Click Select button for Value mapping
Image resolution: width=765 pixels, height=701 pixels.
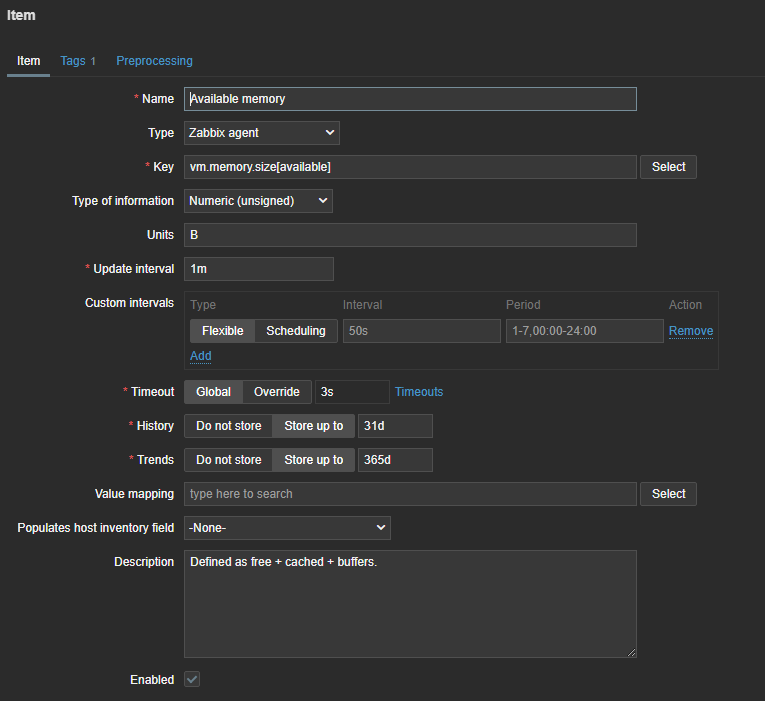pyautogui.click(x=668, y=493)
